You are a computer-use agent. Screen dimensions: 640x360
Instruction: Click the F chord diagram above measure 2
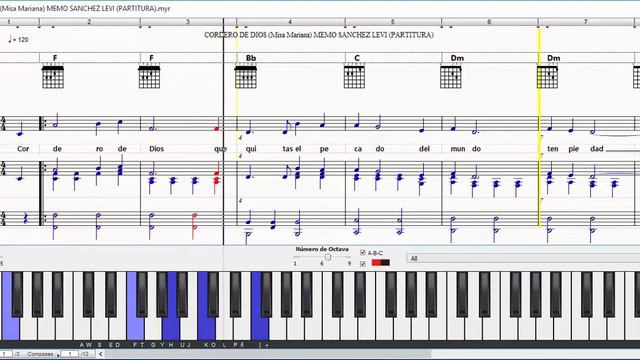(x=53, y=77)
